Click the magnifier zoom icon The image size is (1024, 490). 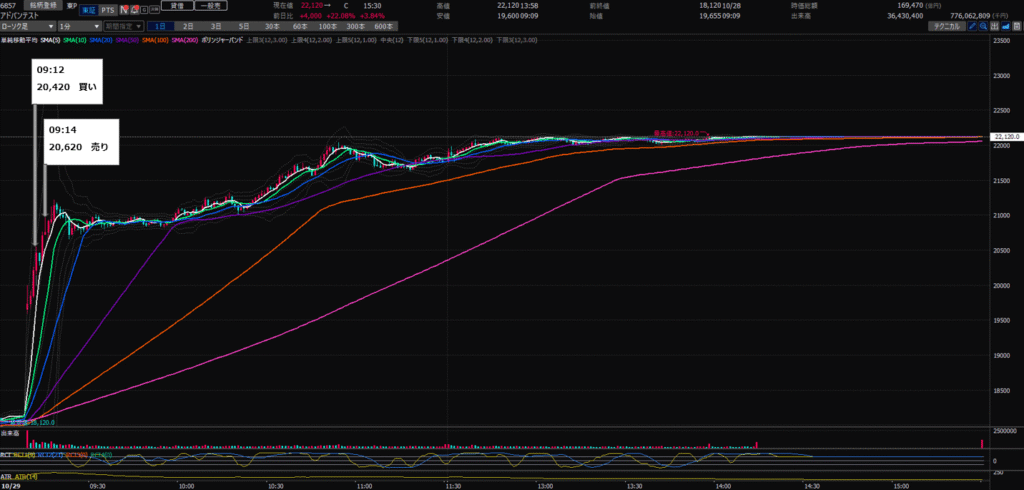(x=982, y=26)
